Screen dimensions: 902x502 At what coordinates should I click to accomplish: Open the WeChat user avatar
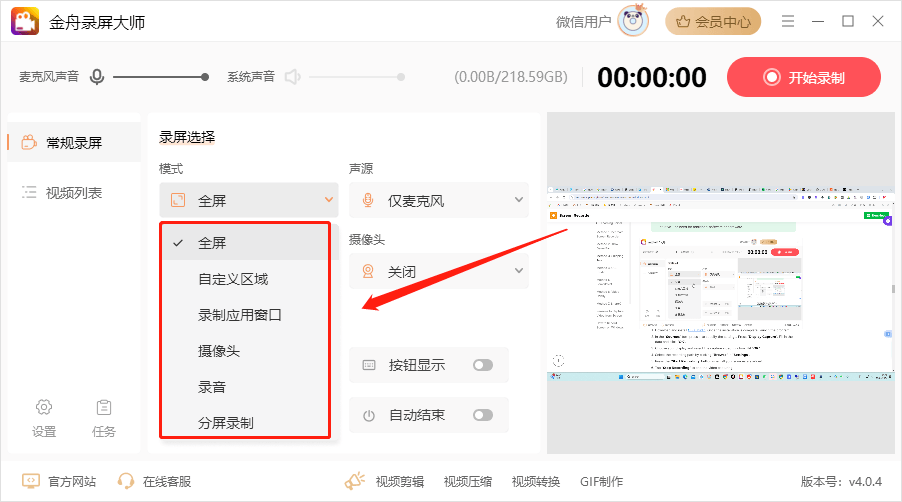pyautogui.click(x=633, y=21)
